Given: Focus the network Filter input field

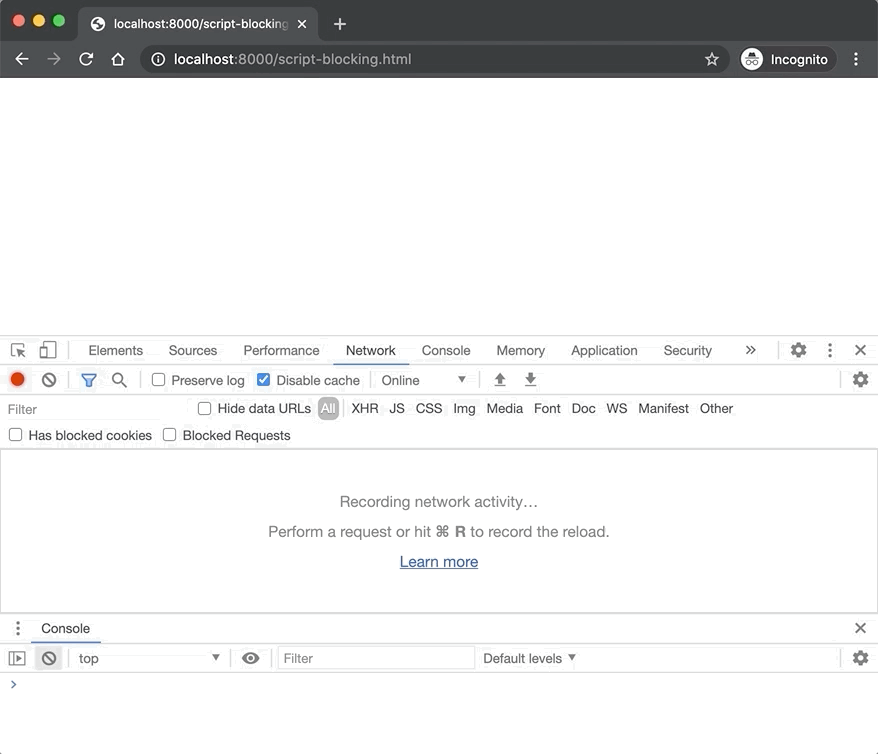Looking at the screenshot, I should coord(80,408).
